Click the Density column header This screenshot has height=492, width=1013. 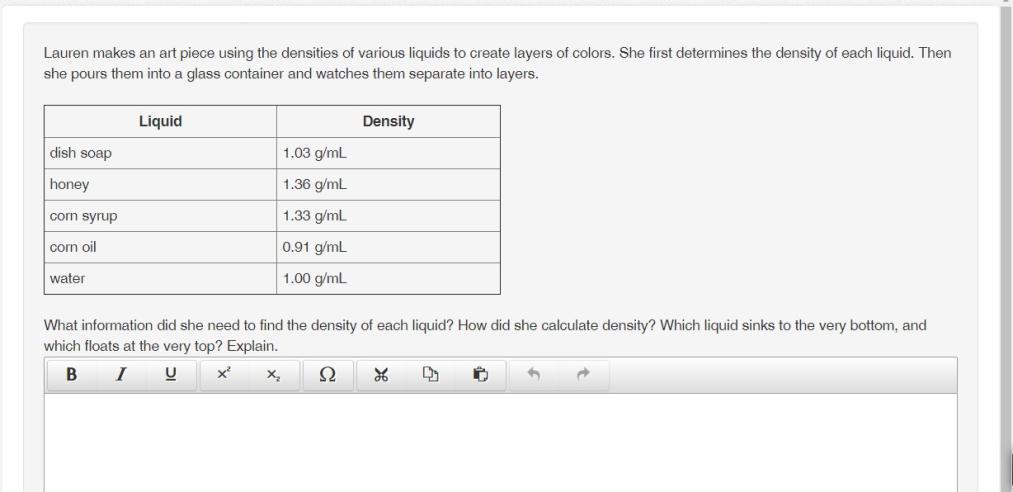coord(388,122)
